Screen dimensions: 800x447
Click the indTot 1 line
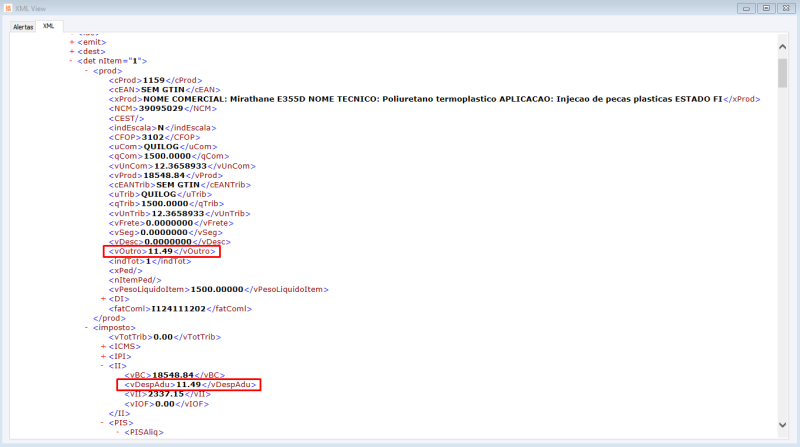(150, 261)
